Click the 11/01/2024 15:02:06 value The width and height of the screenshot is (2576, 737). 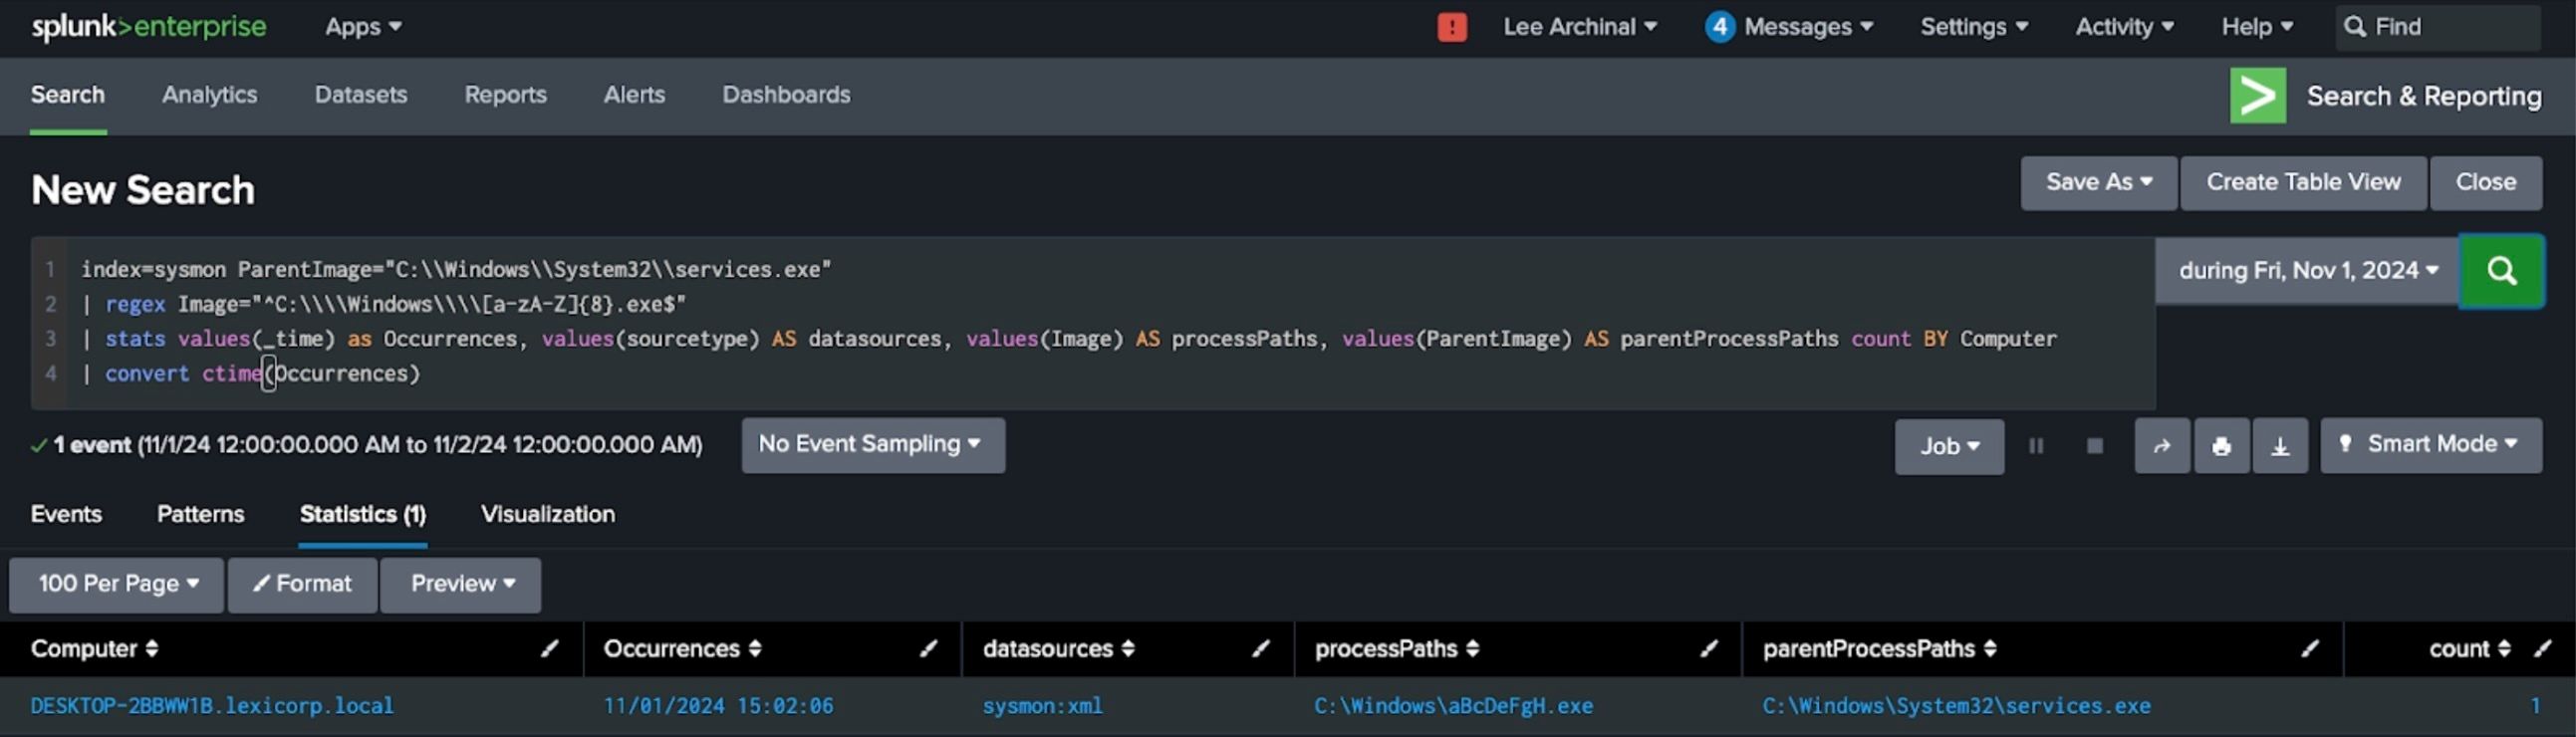point(718,707)
